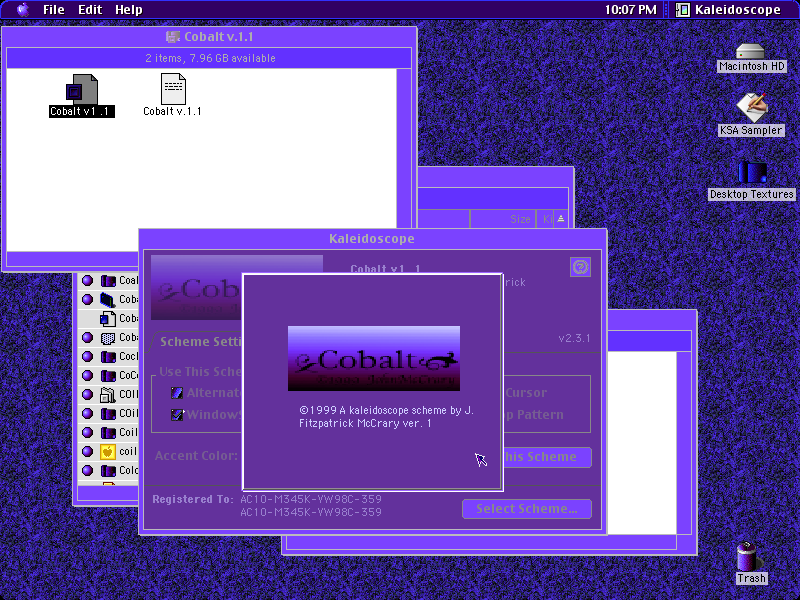Expand the COil folder row disclosure sphere
Screen dimensions: 800x600
87,413
